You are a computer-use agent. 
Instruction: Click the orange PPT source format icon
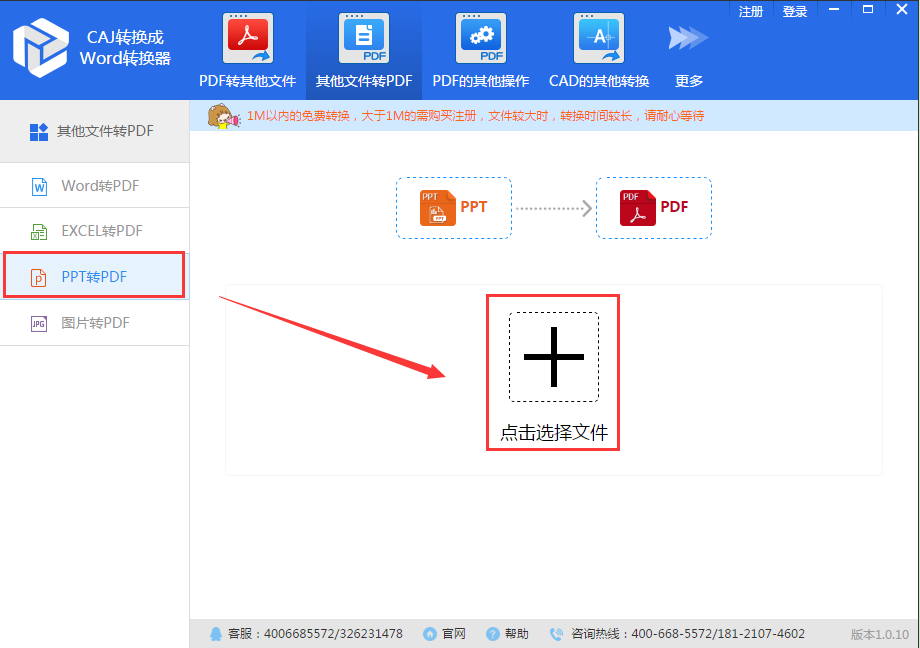tap(438, 208)
